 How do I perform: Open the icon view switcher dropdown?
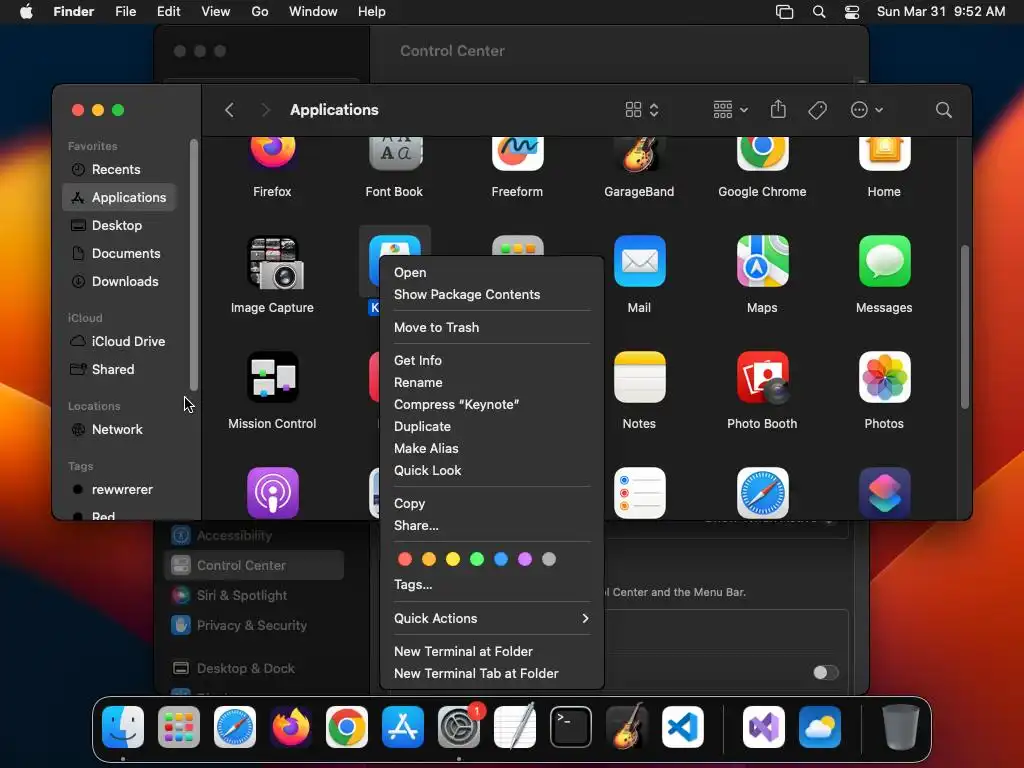[x=642, y=110]
